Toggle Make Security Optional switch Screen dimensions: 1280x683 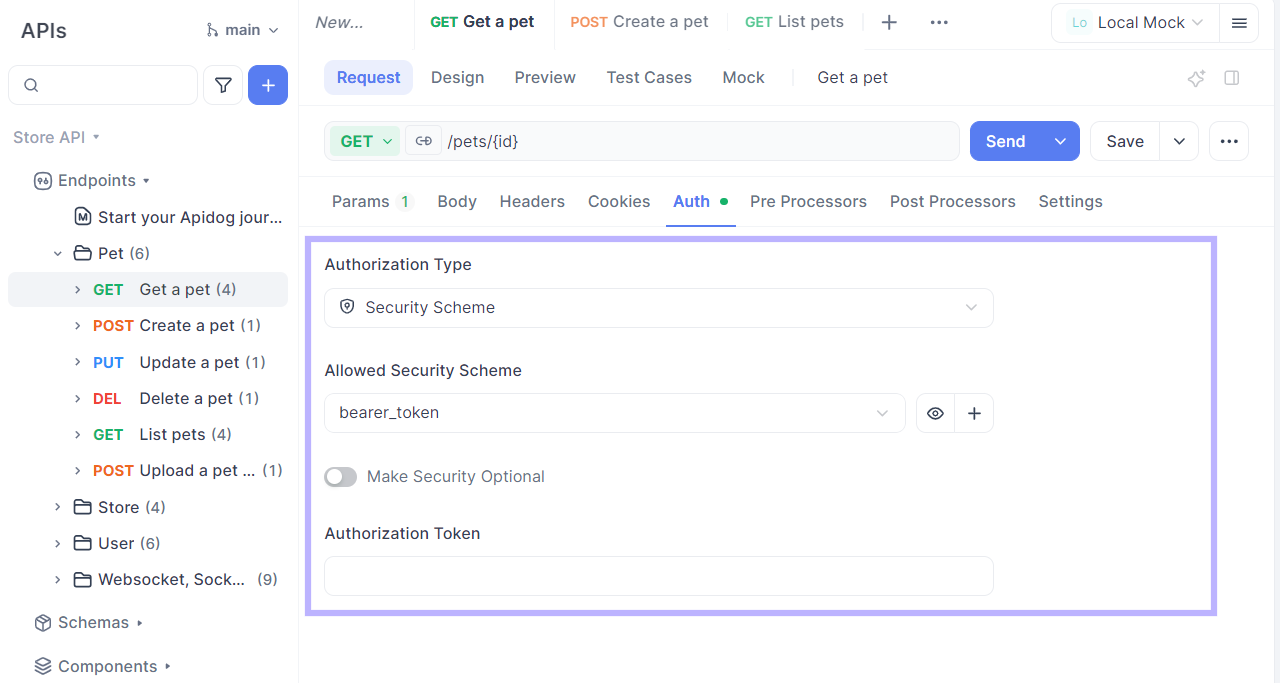[341, 477]
